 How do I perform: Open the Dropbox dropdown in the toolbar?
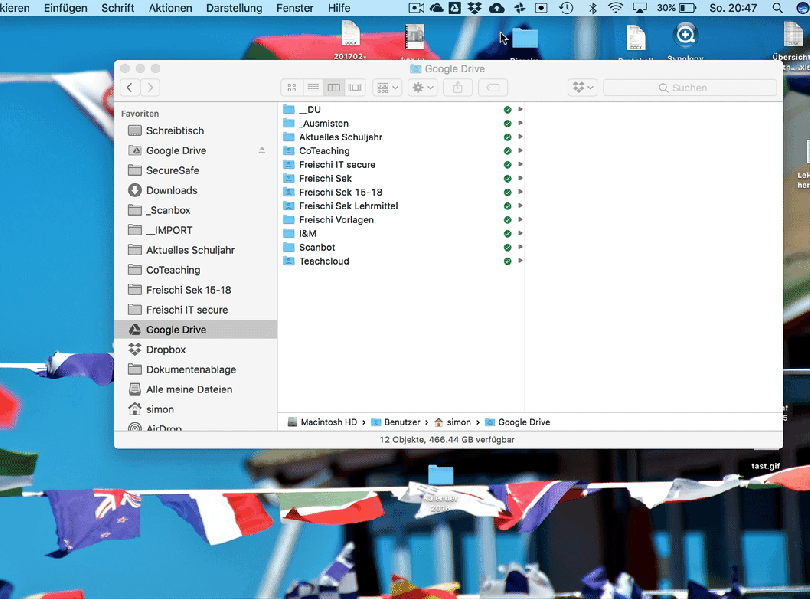click(580, 87)
